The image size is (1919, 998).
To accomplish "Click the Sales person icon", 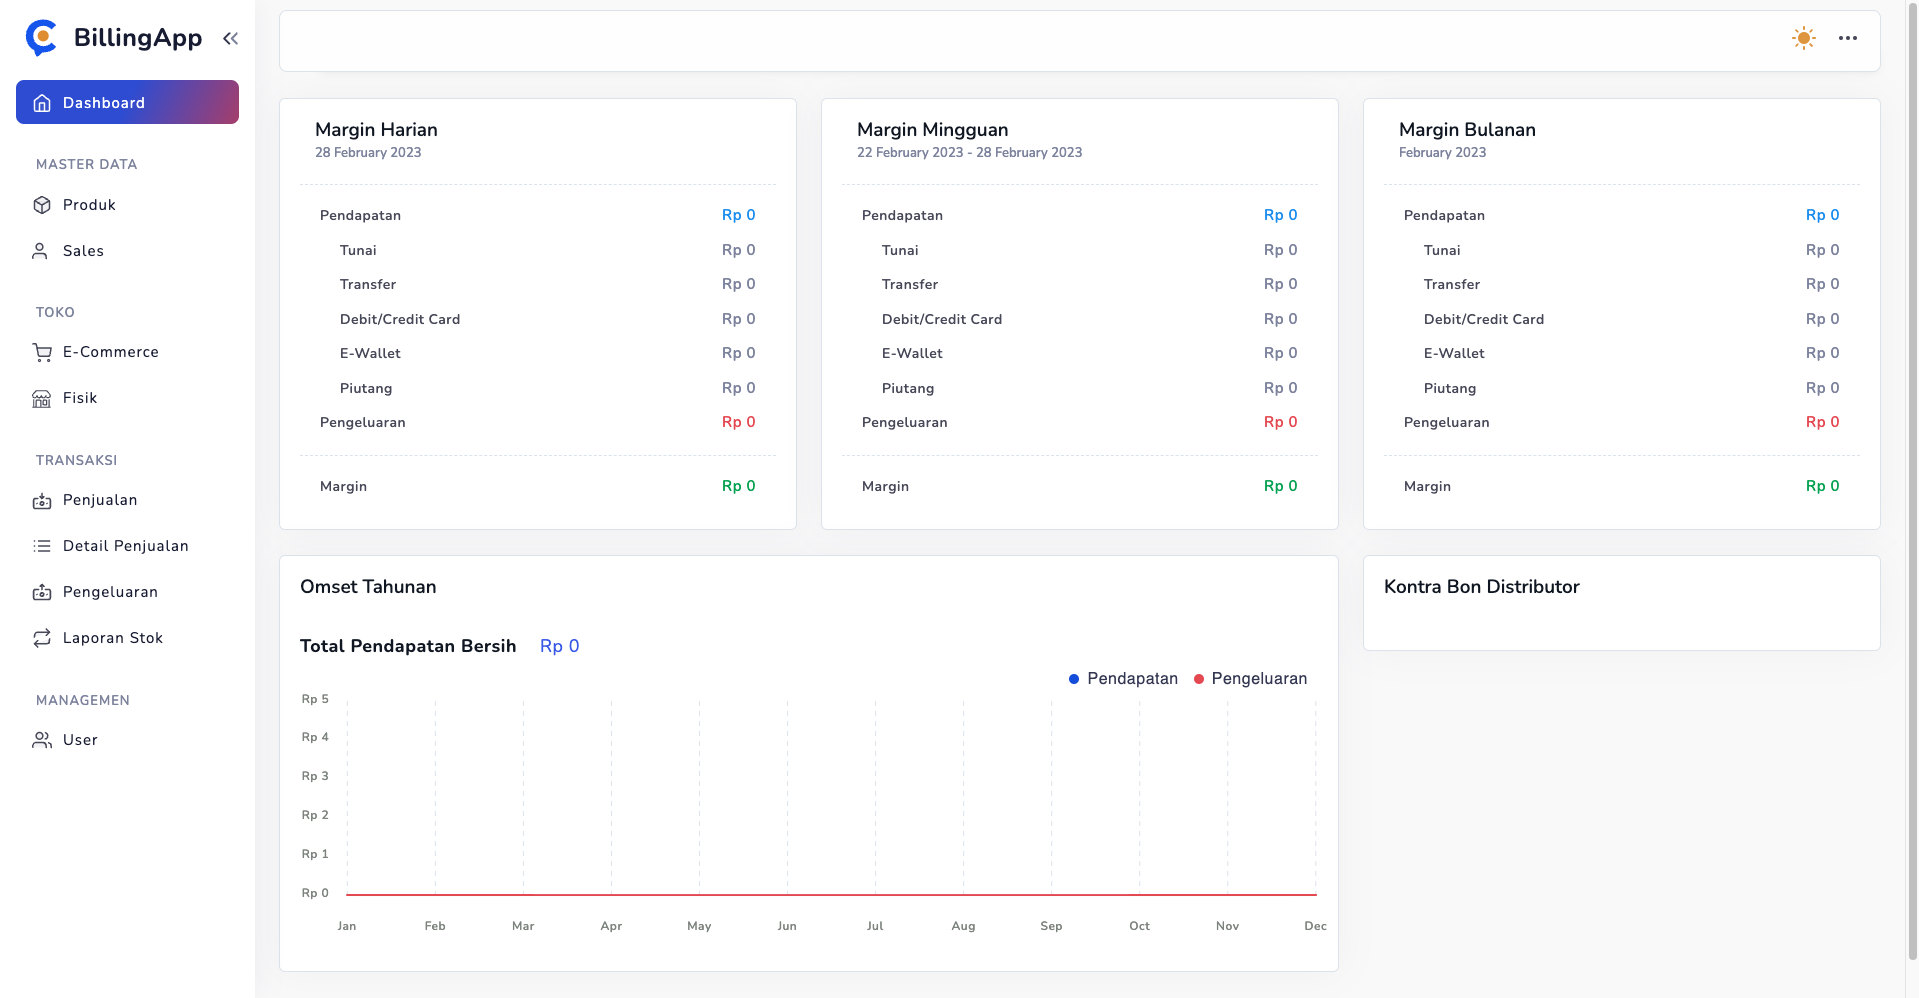I will point(40,251).
